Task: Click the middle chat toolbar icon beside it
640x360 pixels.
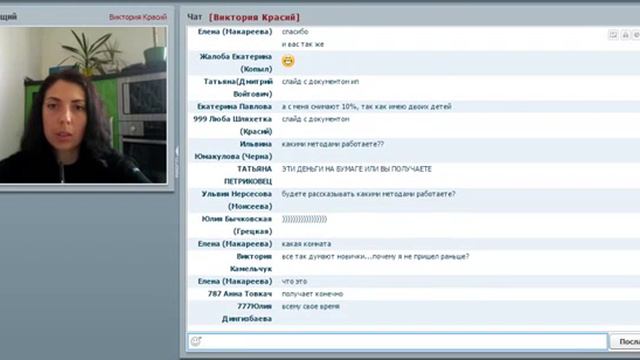Action: coord(625,35)
